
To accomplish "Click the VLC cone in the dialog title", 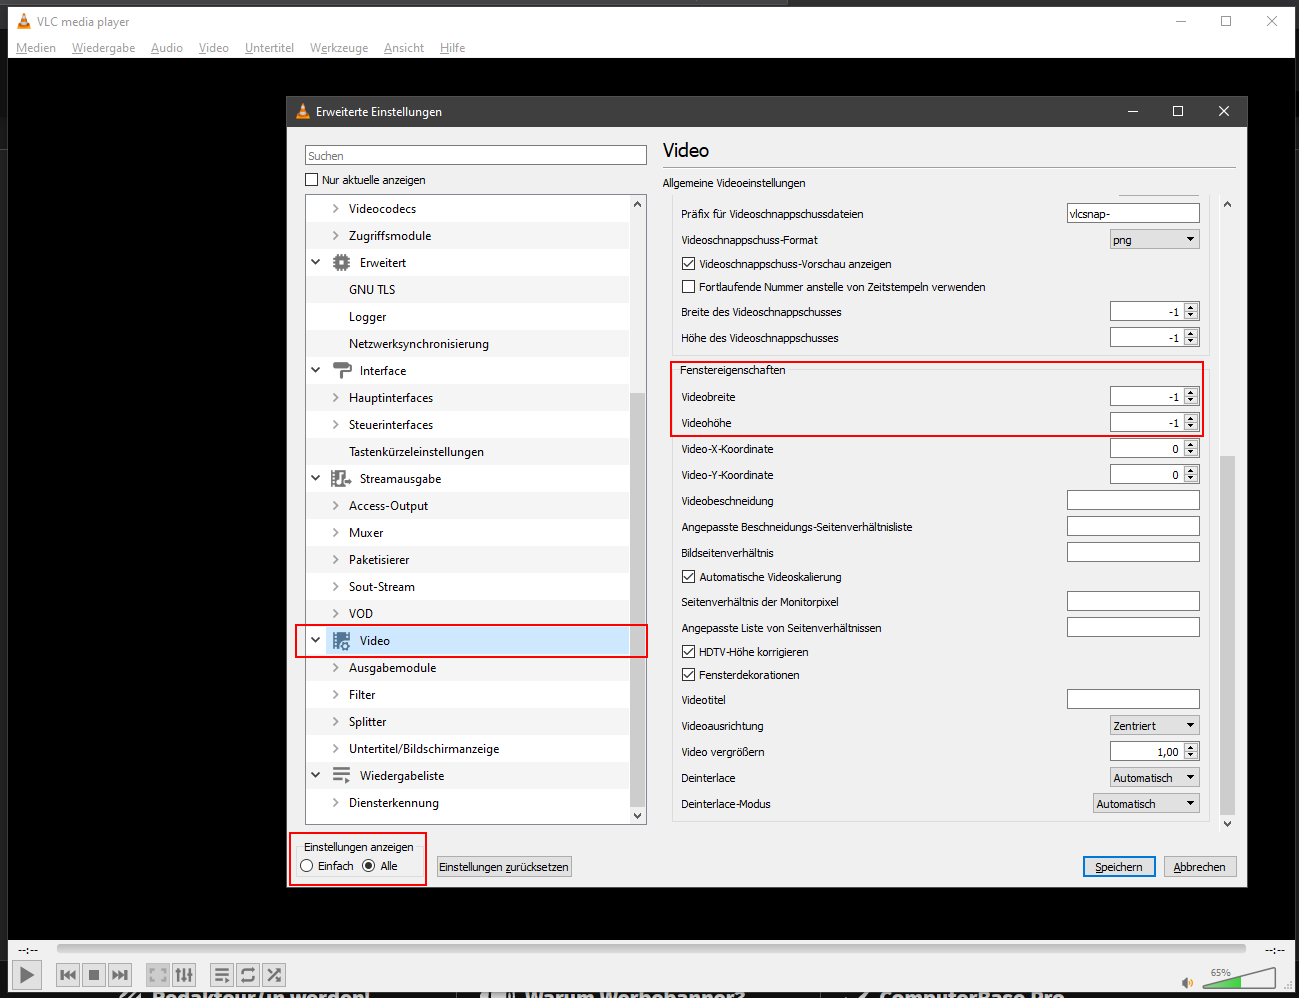I will click(x=303, y=111).
